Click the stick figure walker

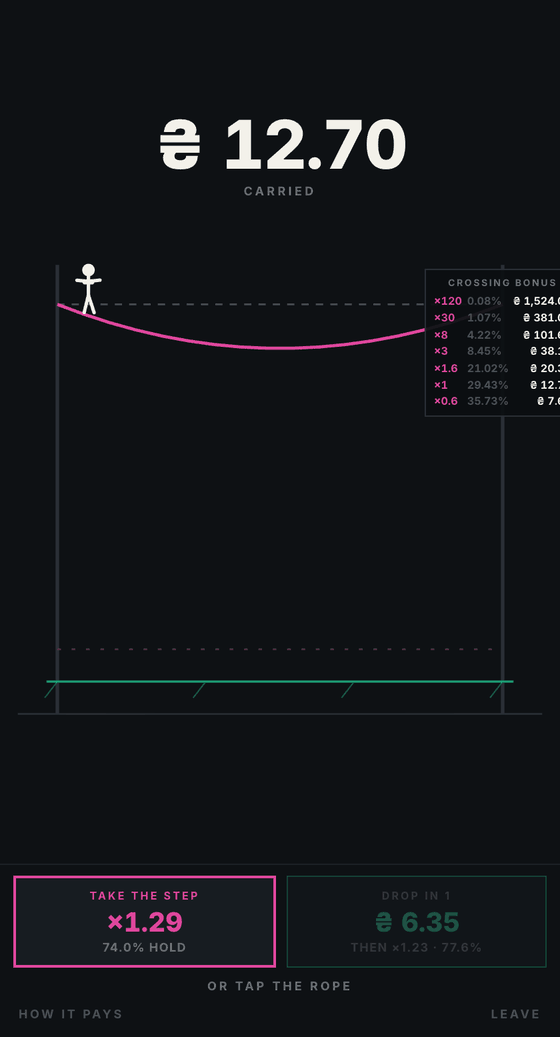point(88,289)
